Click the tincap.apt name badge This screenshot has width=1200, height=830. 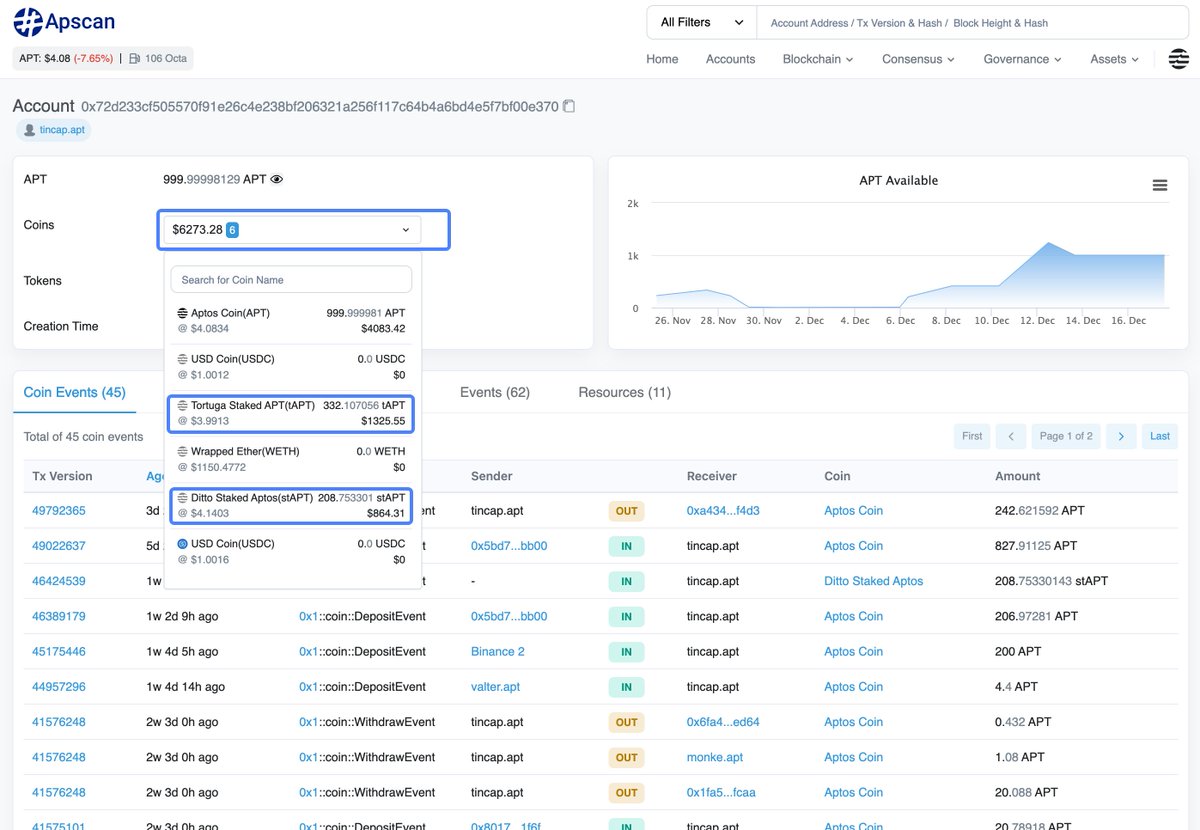[53, 130]
